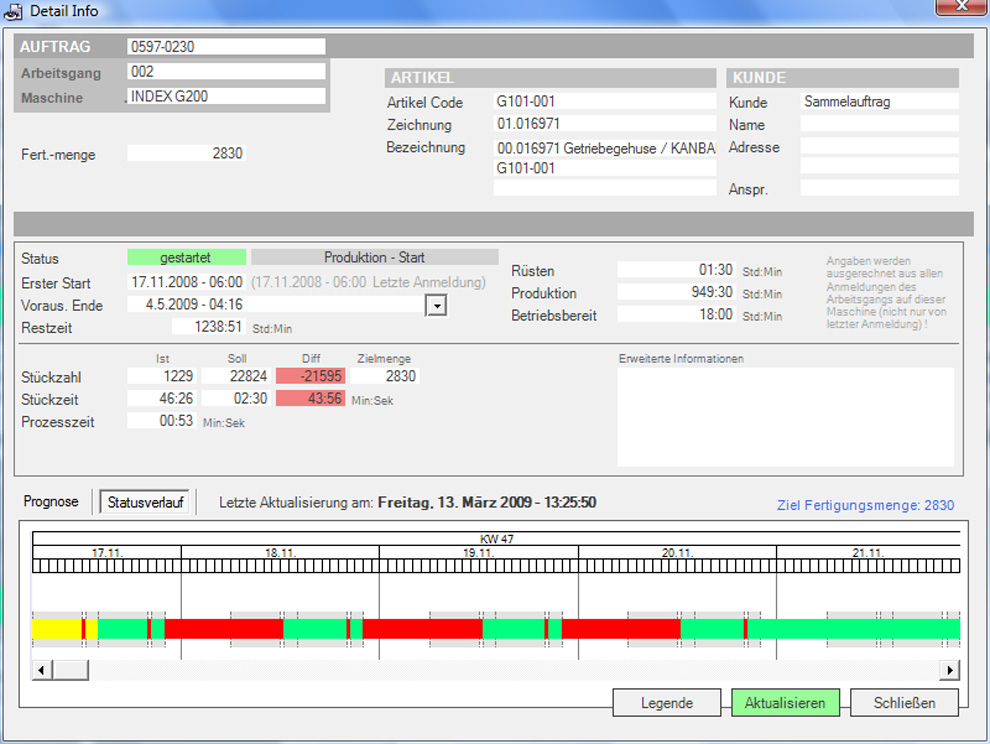Click the Legende button
Viewport: 990px width, 744px height.
667,703
